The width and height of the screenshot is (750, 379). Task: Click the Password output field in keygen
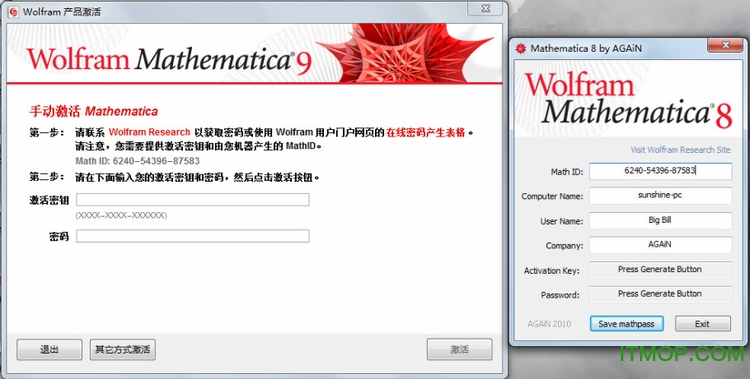(x=660, y=294)
